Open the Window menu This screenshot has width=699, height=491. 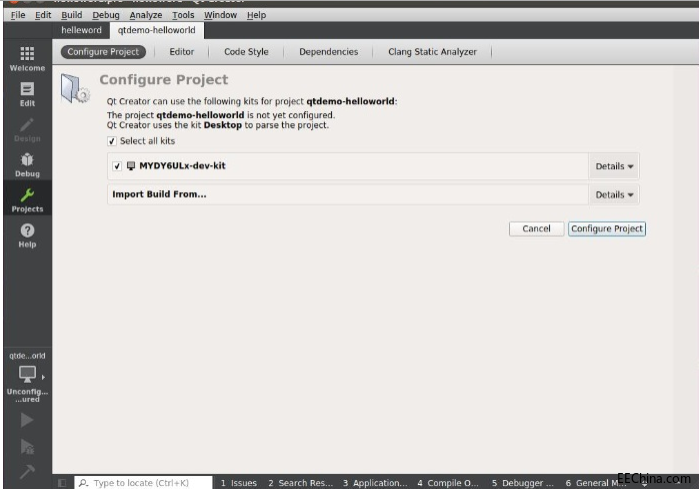pyautogui.click(x=220, y=15)
